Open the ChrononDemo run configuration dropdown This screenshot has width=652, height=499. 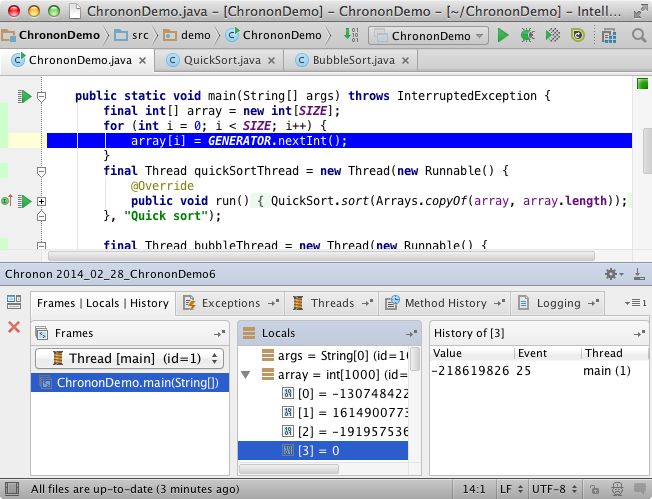pos(429,35)
